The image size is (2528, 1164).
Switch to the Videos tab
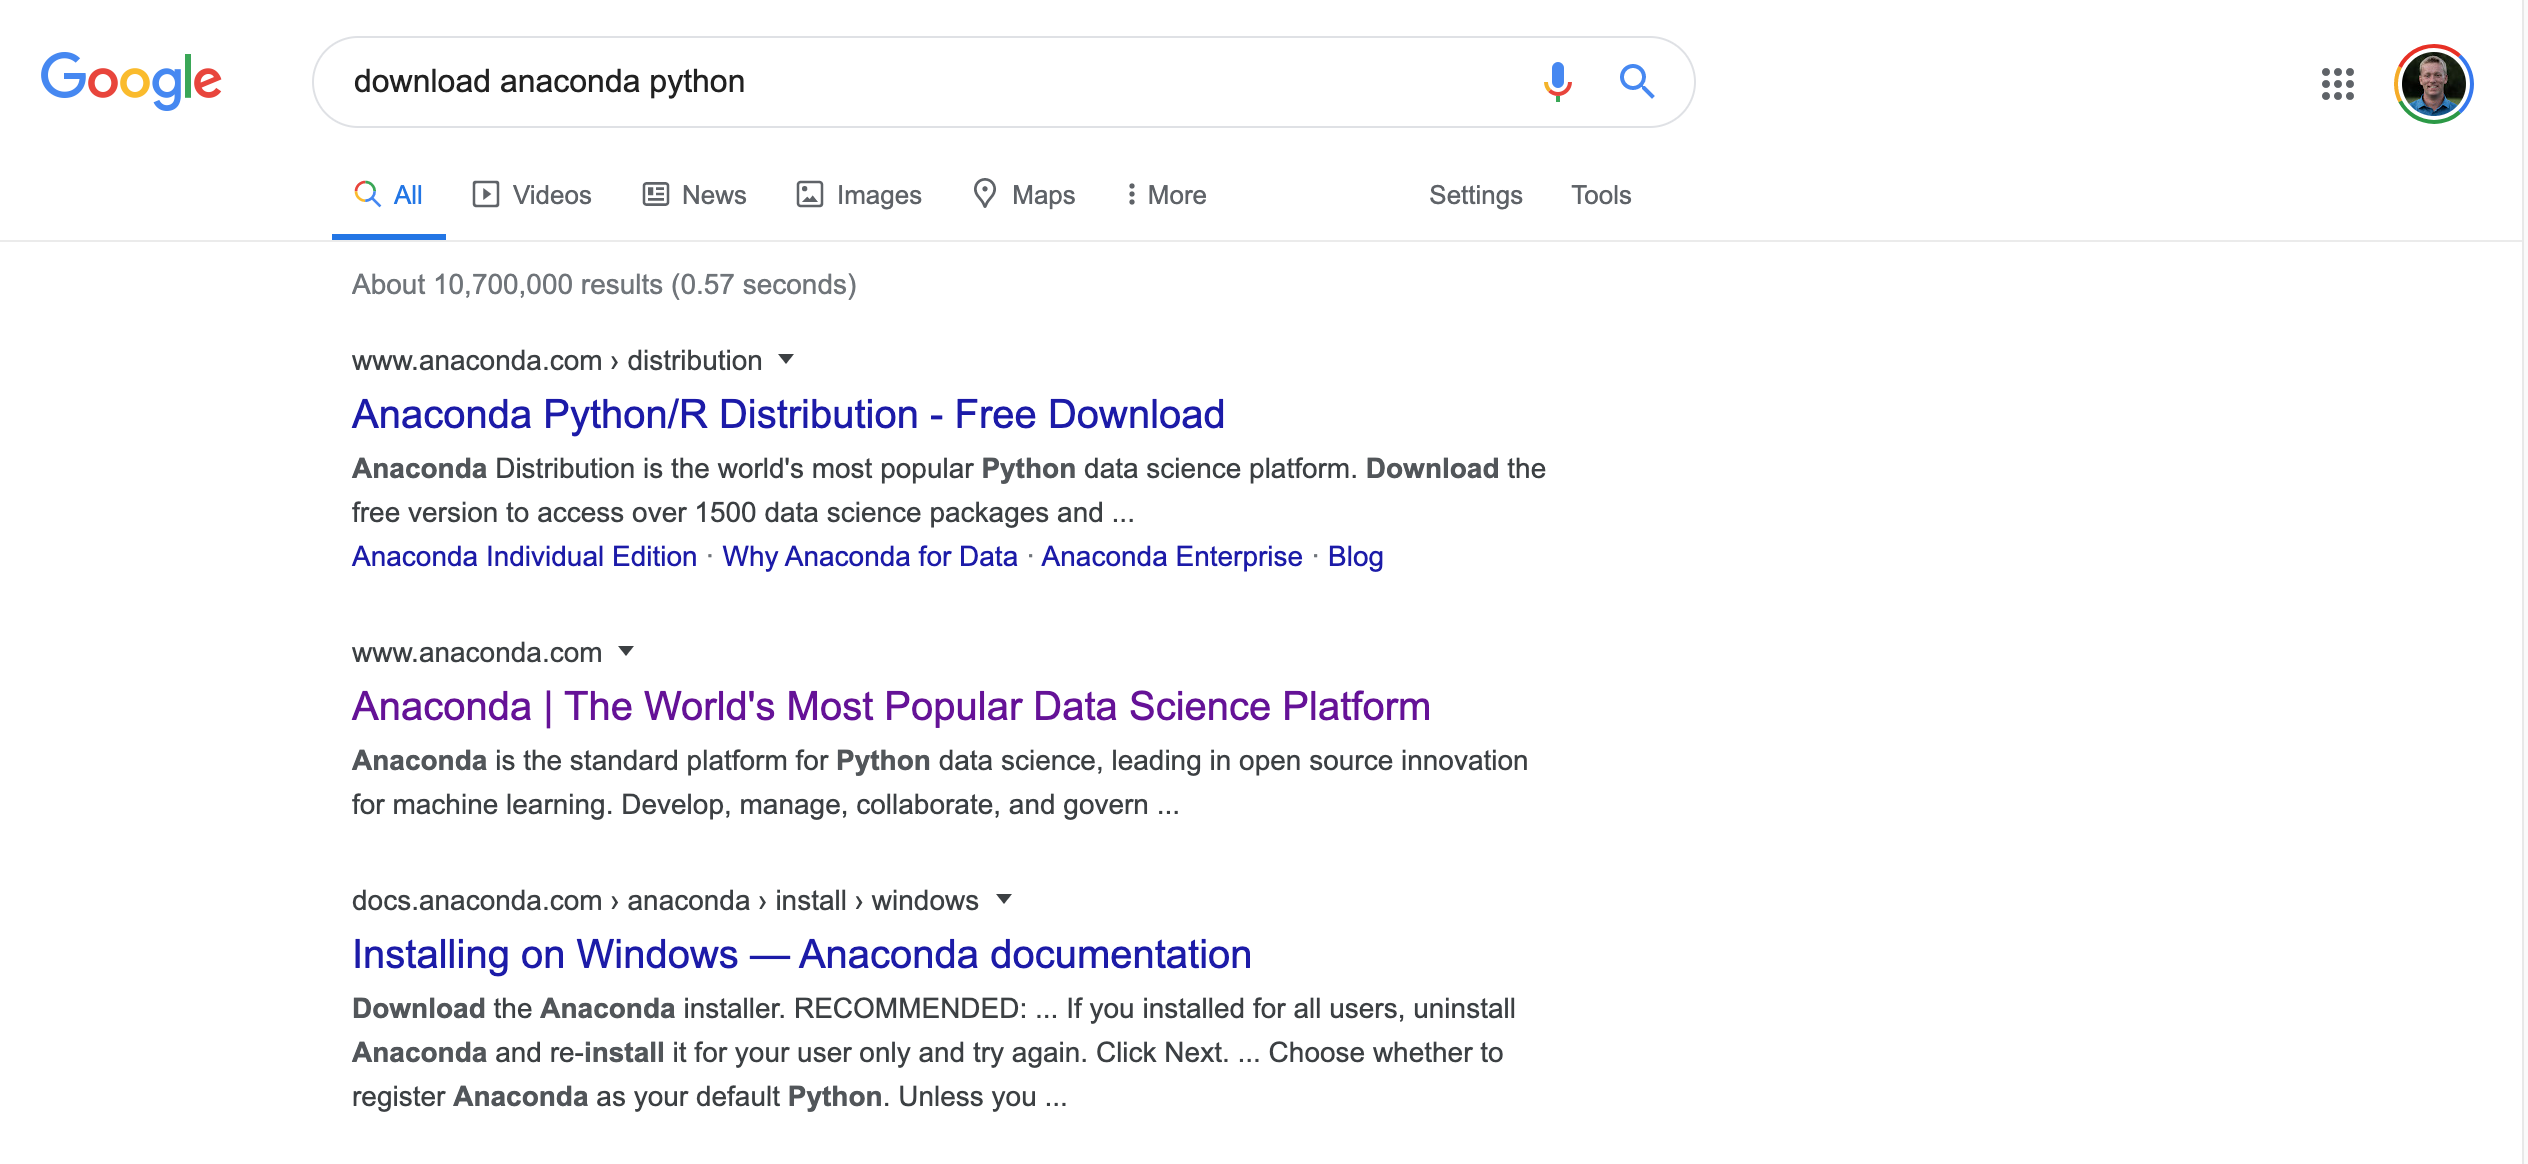[532, 195]
